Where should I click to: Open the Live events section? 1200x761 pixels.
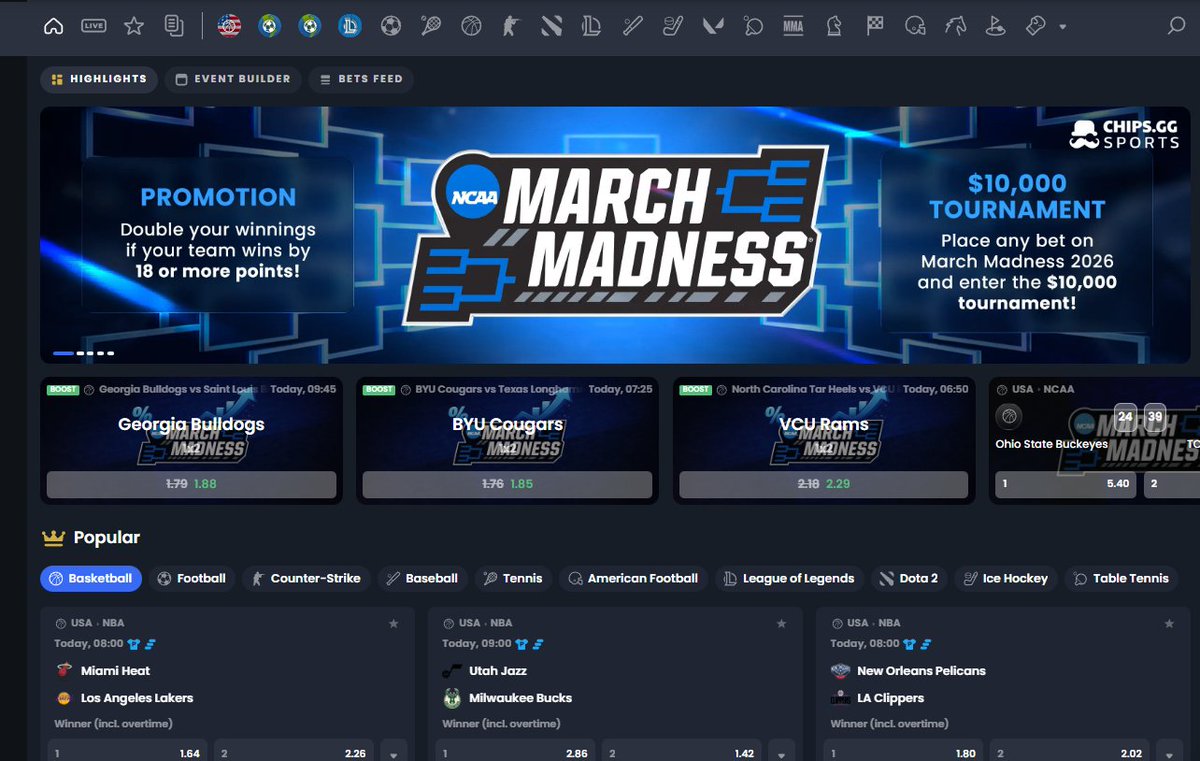tap(93, 26)
